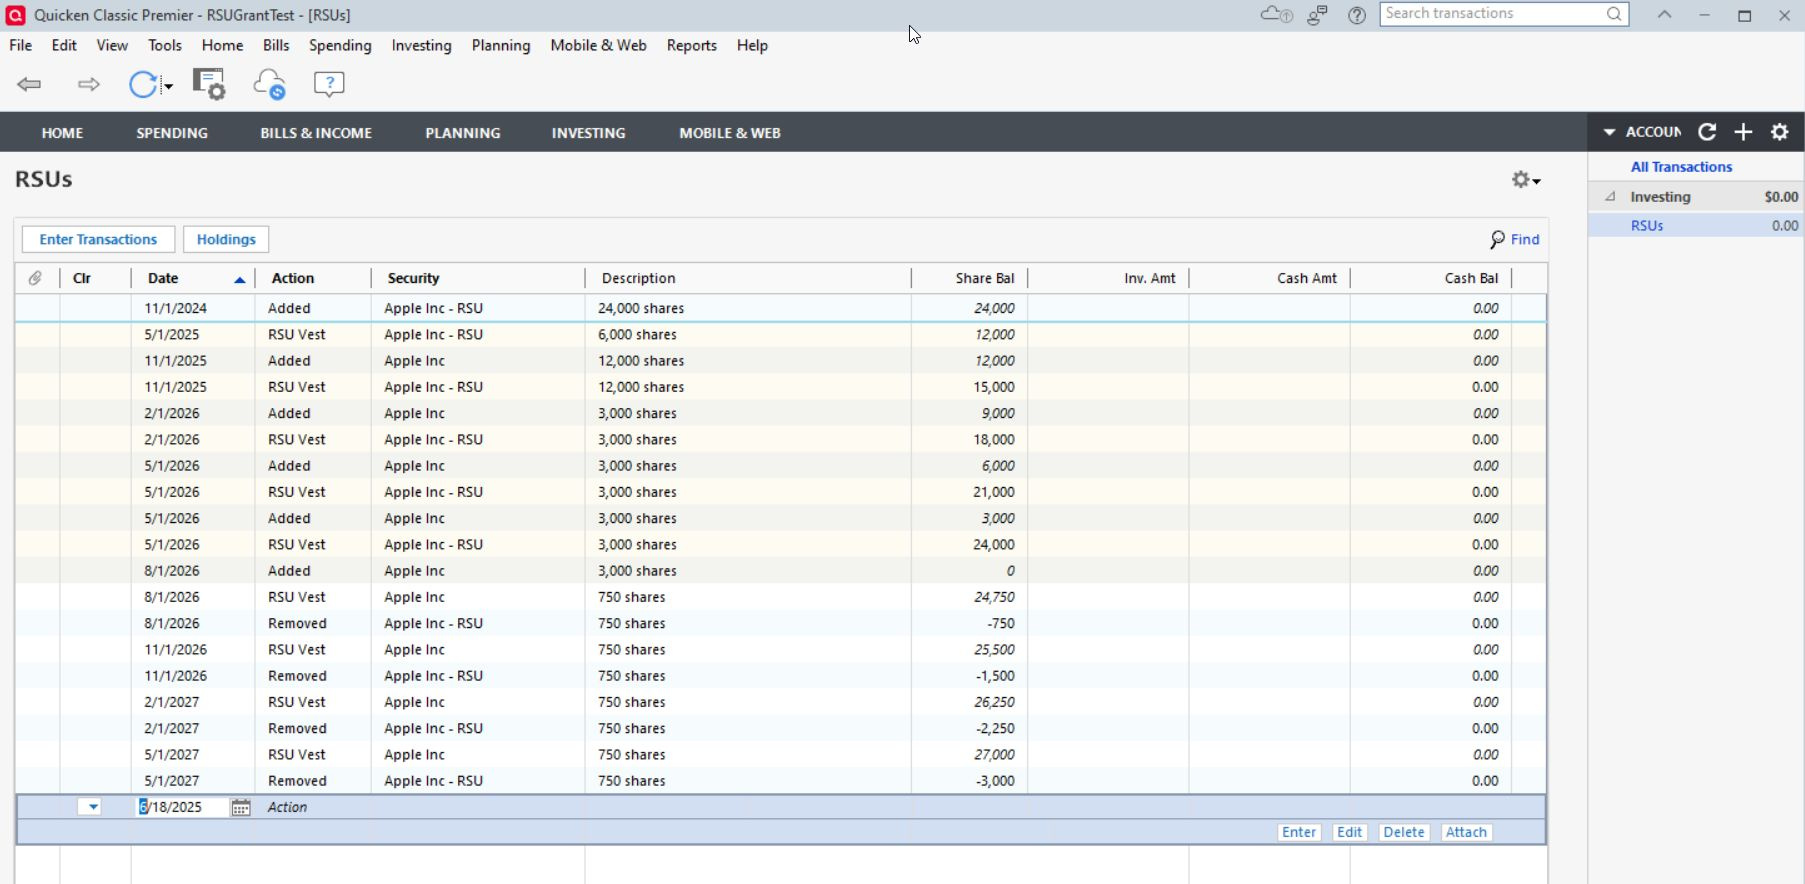Open the Investing menu
The width and height of the screenshot is (1805, 884).
(421, 46)
